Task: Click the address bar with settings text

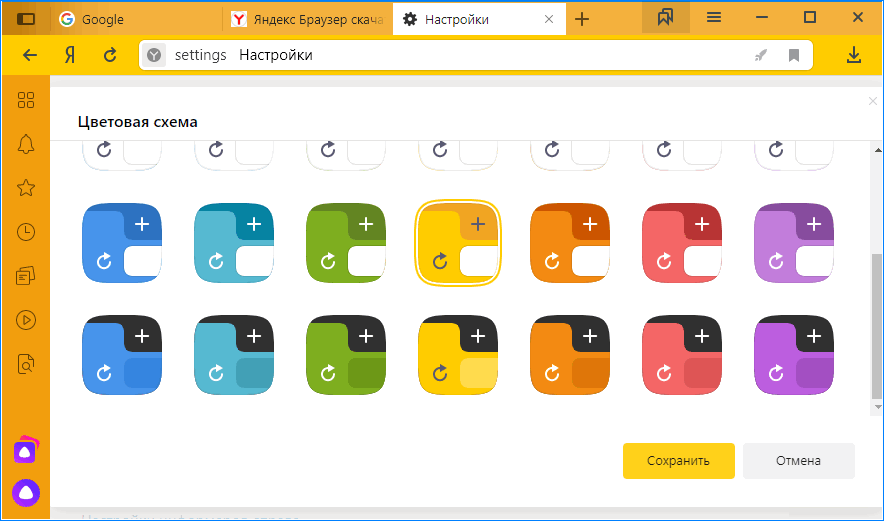Action: [450, 55]
